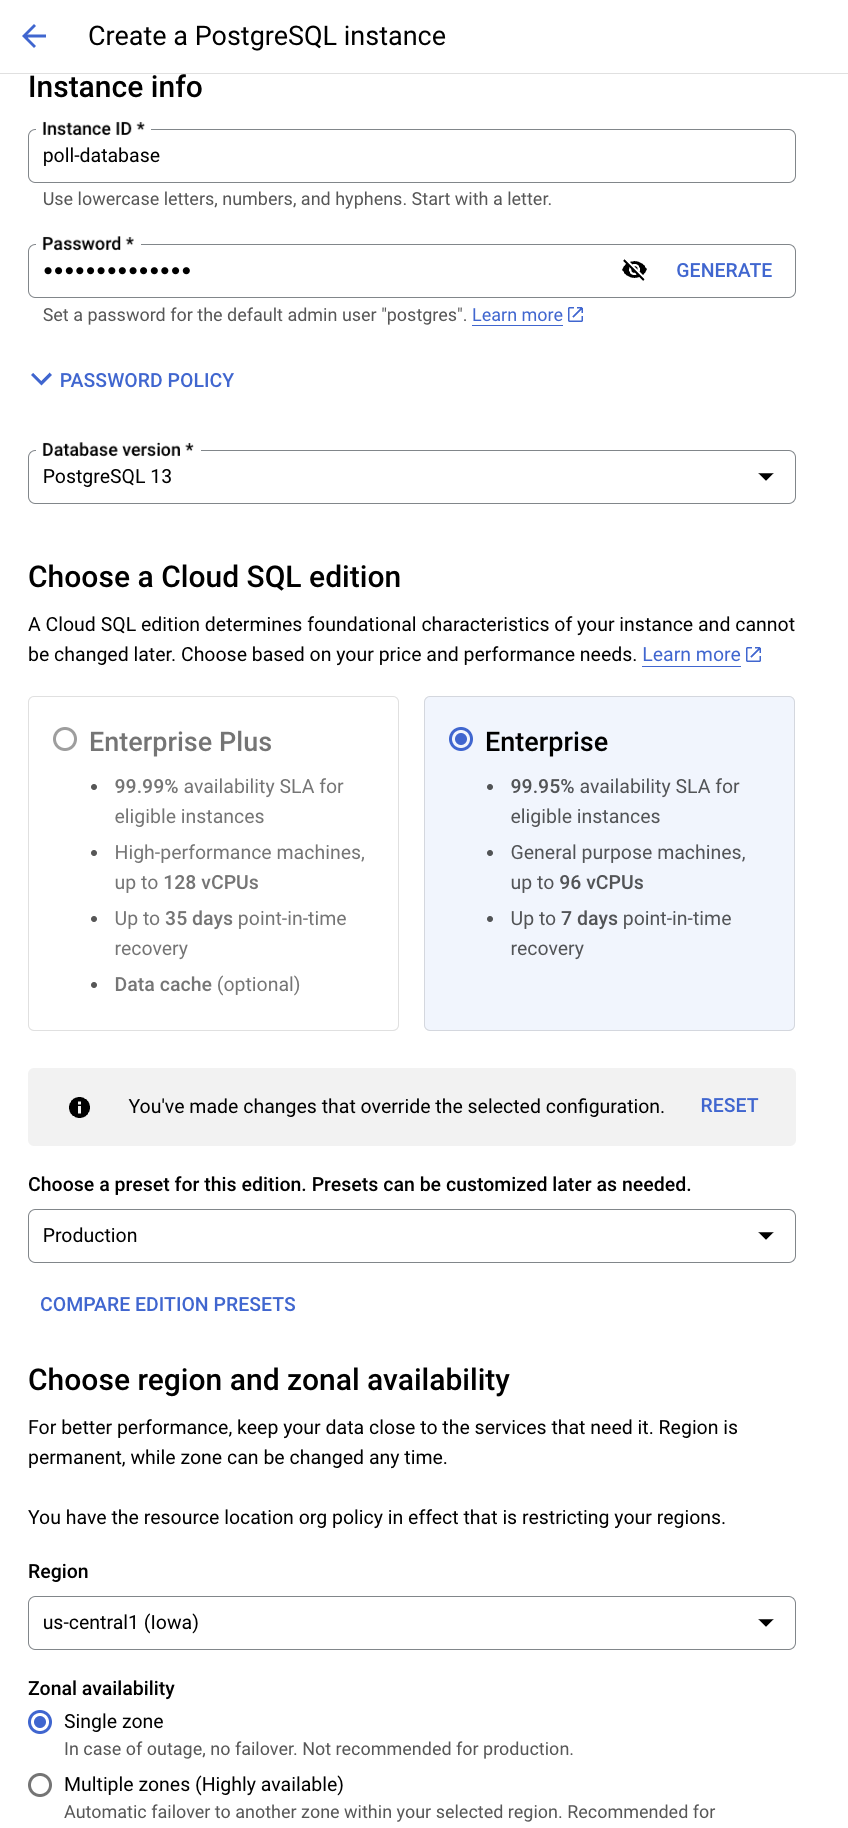This screenshot has height=1828, width=848.
Task: Expand the PASSWORD POLICY section
Action: [x=133, y=380]
